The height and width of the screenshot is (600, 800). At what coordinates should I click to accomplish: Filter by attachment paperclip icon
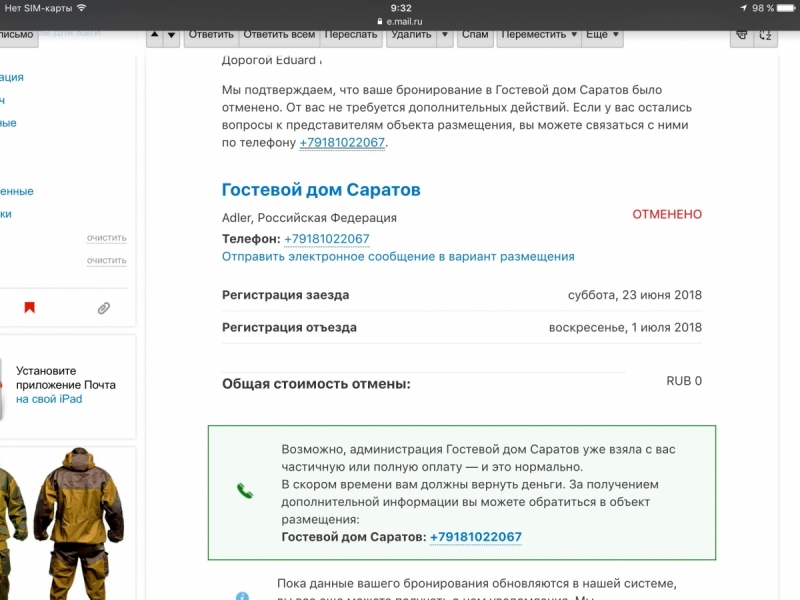tap(103, 308)
